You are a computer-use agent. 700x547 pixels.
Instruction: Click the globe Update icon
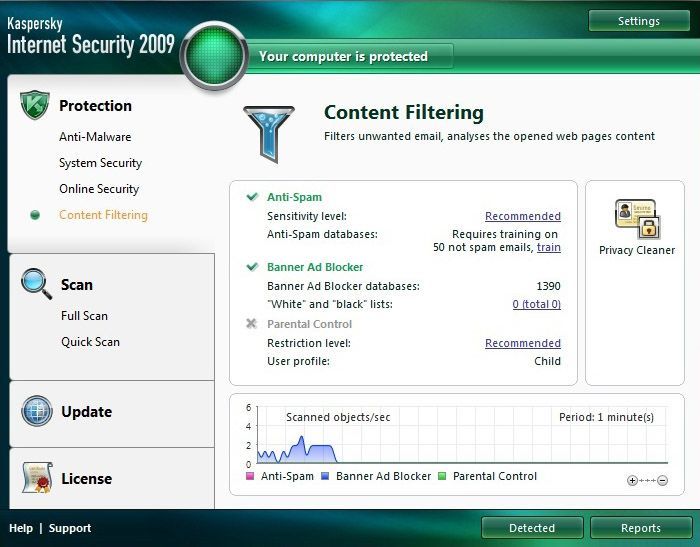click(x=37, y=411)
